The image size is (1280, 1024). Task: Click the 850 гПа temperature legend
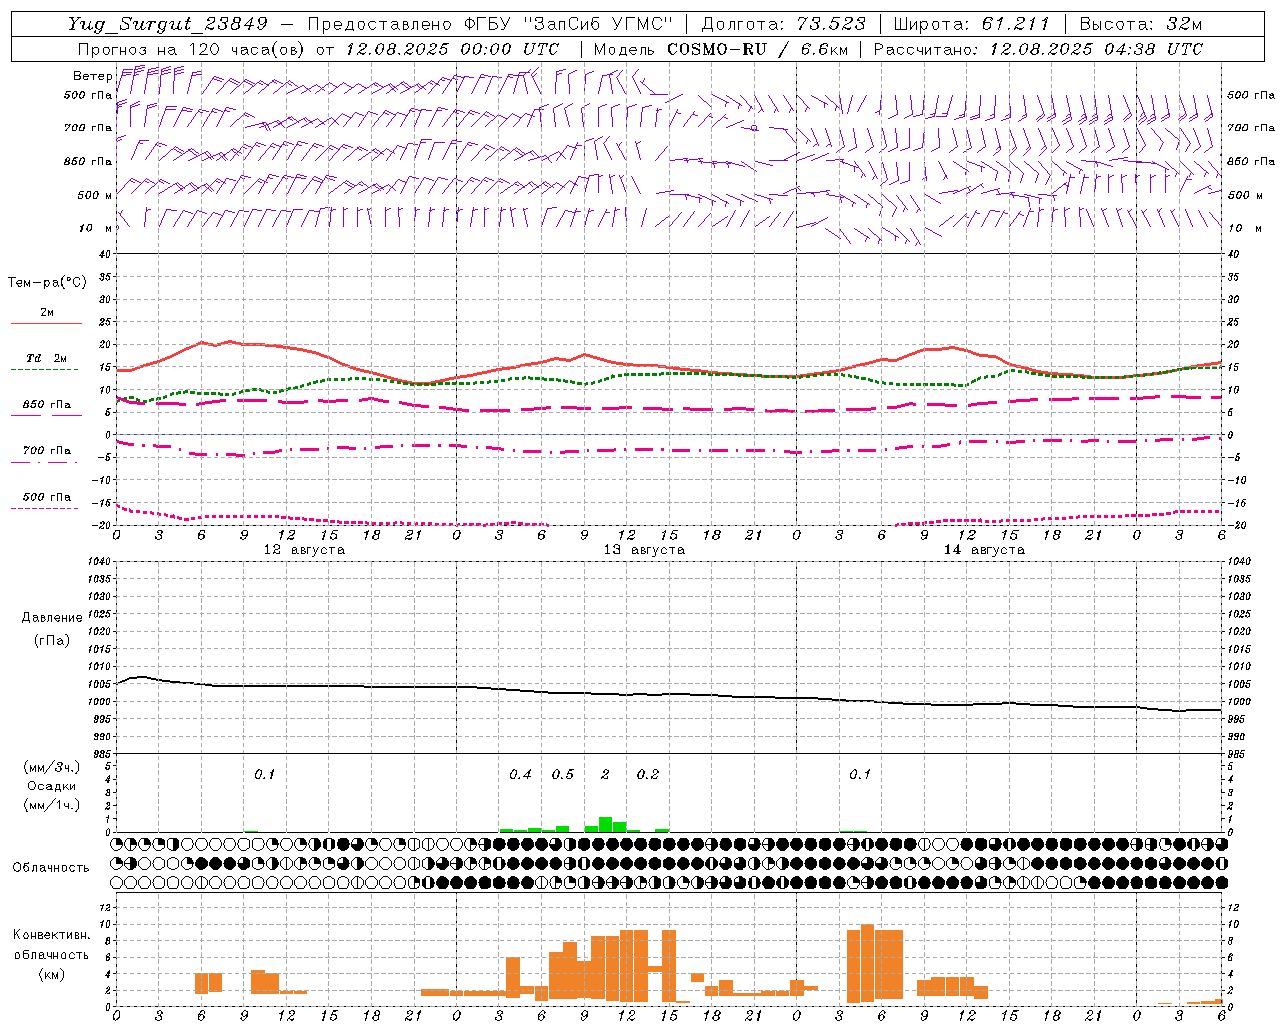46,405
